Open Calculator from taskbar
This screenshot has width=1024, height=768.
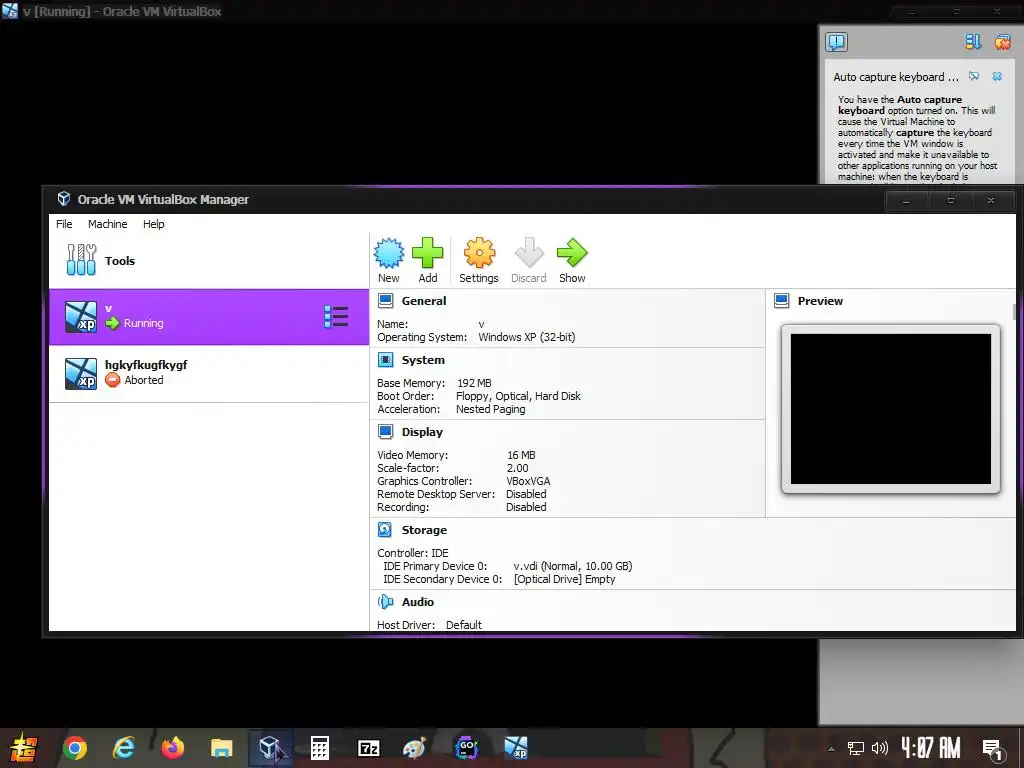point(319,748)
